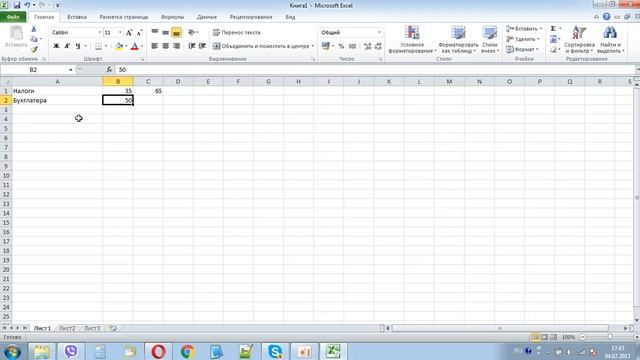The width and height of the screenshot is (640, 360).
Task: Open the borders dropdown arrow
Action: (106, 46)
